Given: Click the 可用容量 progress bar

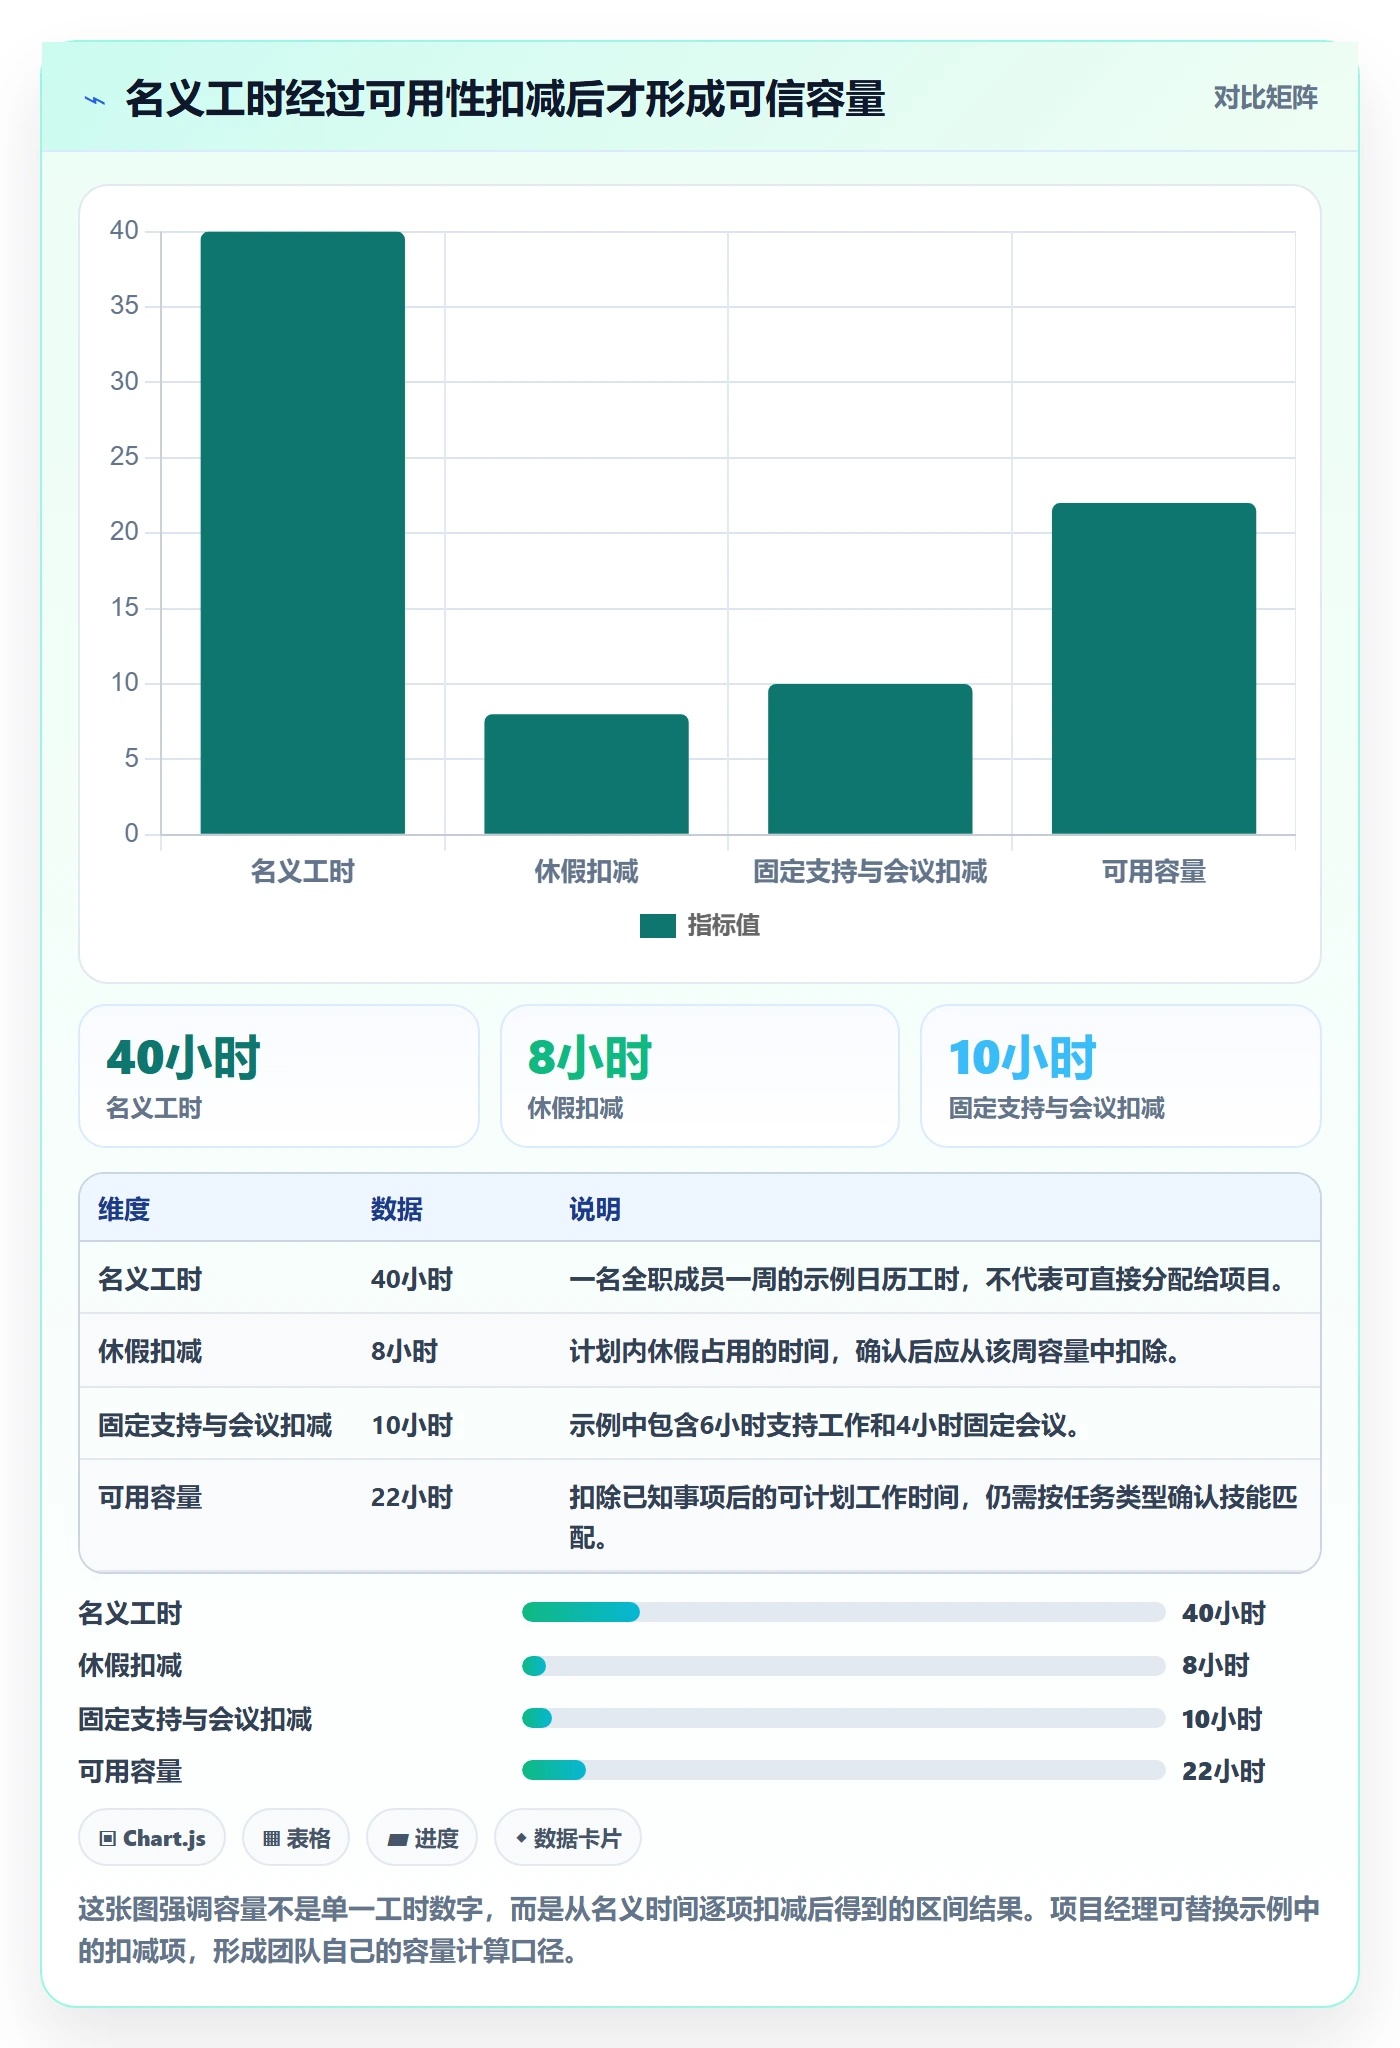Looking at the screenshot, I should tap(843, 1770).
